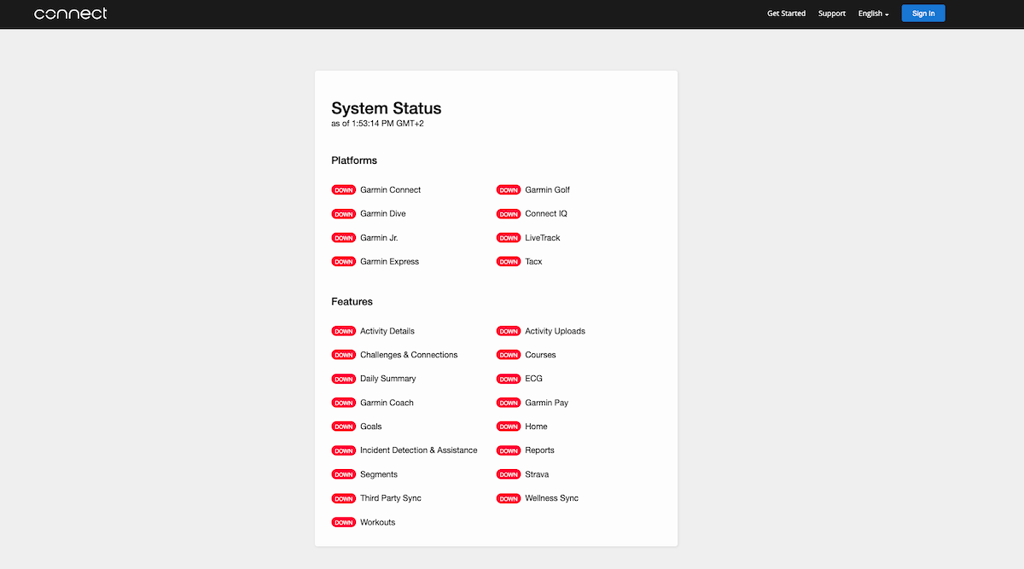The height and width of the screenshot is (569, 1024).
Task: Click the DOWN badge beside Activity Details
Action: pyautogui.click(x=344, y=331)
